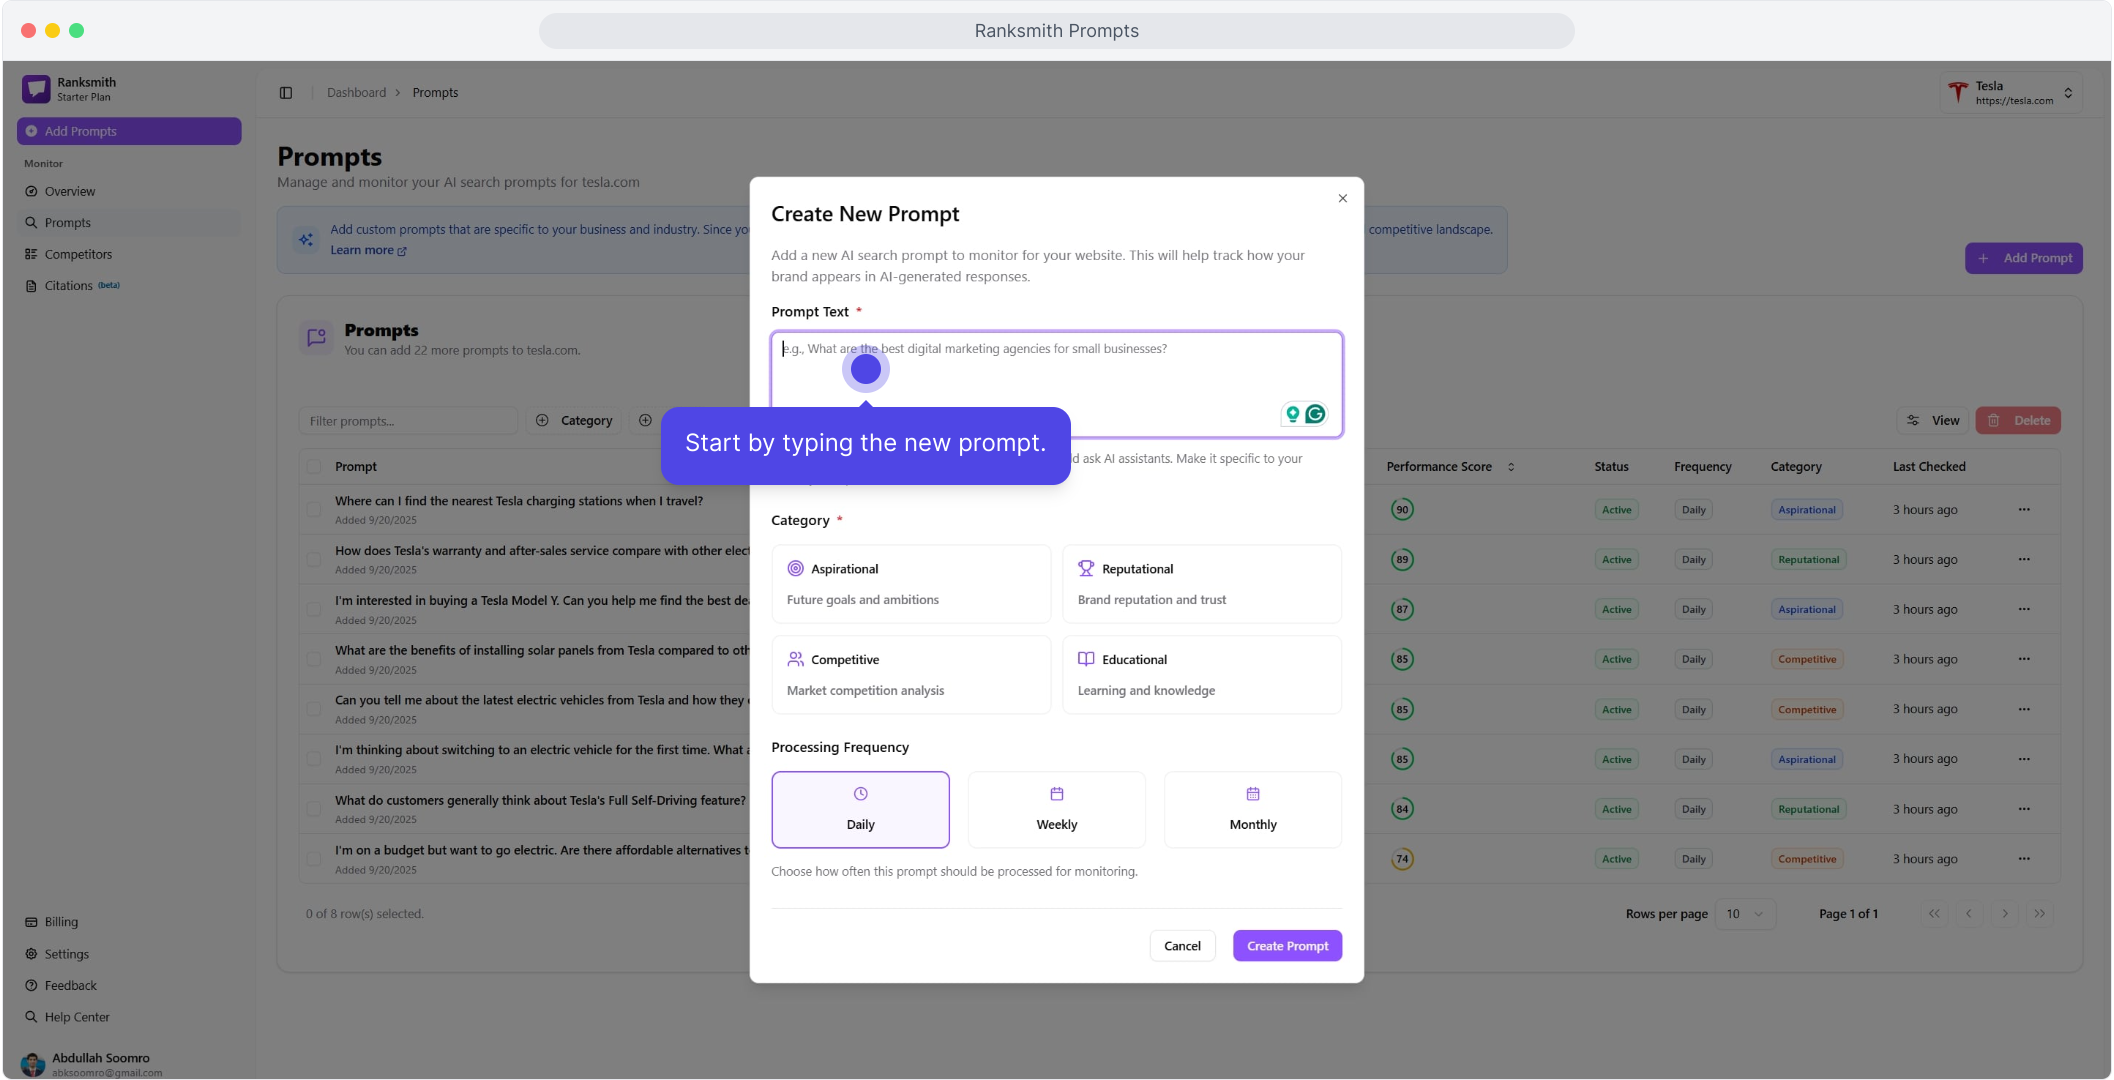The height and width of the screenshot is (1080, 2114).
Task: Select the Educational category card
Action: tap(1202, 675)
